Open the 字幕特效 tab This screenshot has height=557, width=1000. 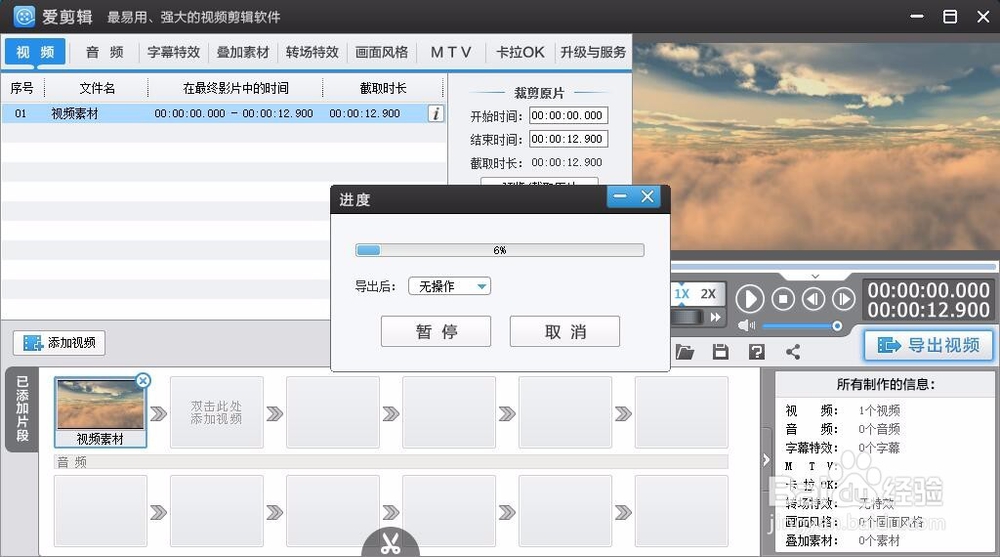(173, 52)
